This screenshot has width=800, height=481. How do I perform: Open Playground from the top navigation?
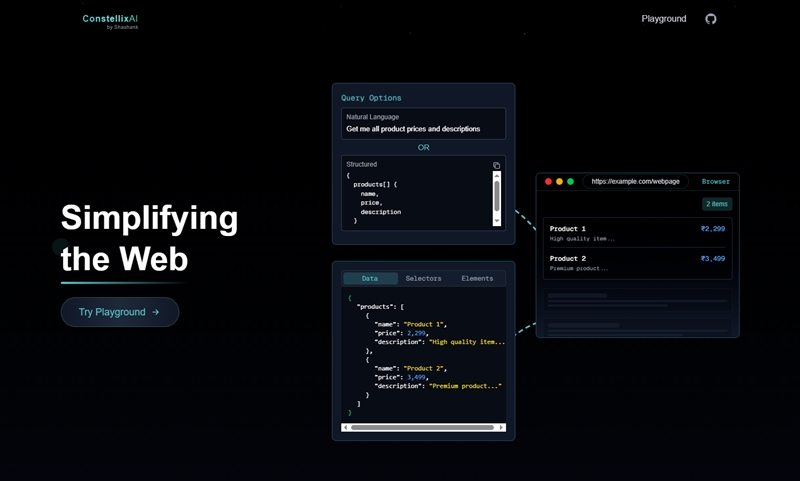tap(664, 19)
